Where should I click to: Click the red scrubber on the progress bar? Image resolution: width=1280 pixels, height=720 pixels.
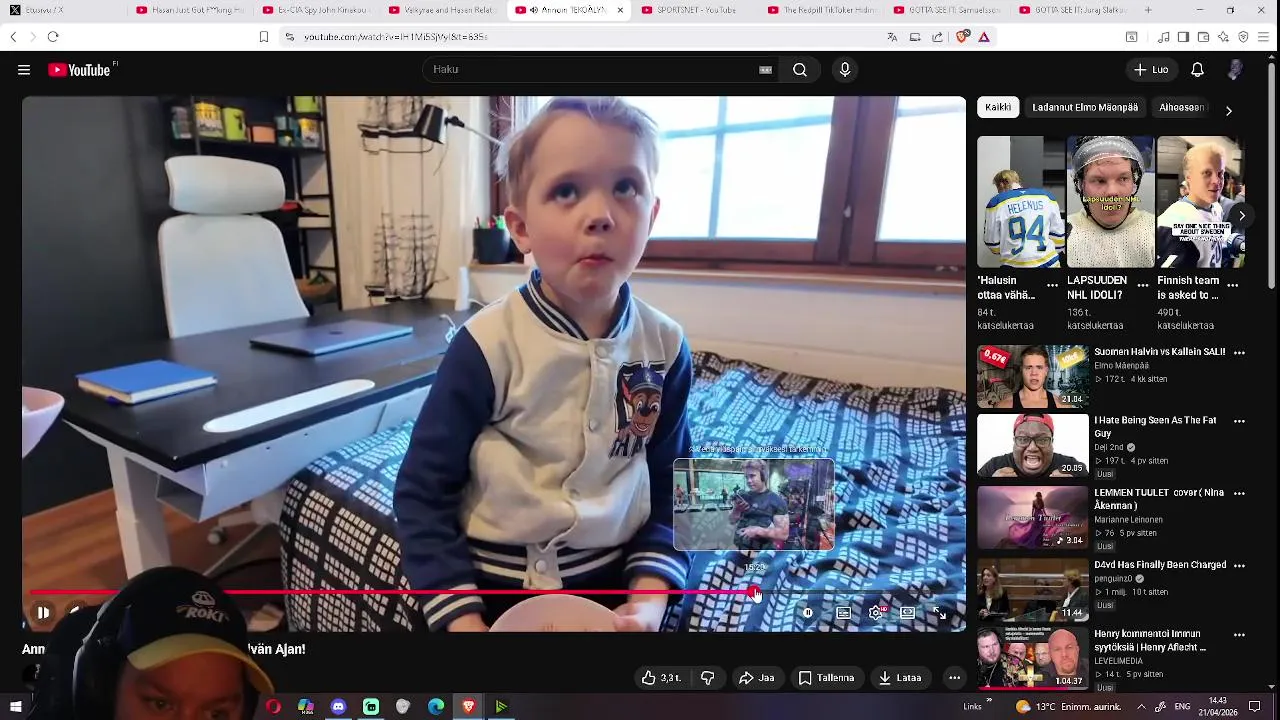(x=754, y=593)
